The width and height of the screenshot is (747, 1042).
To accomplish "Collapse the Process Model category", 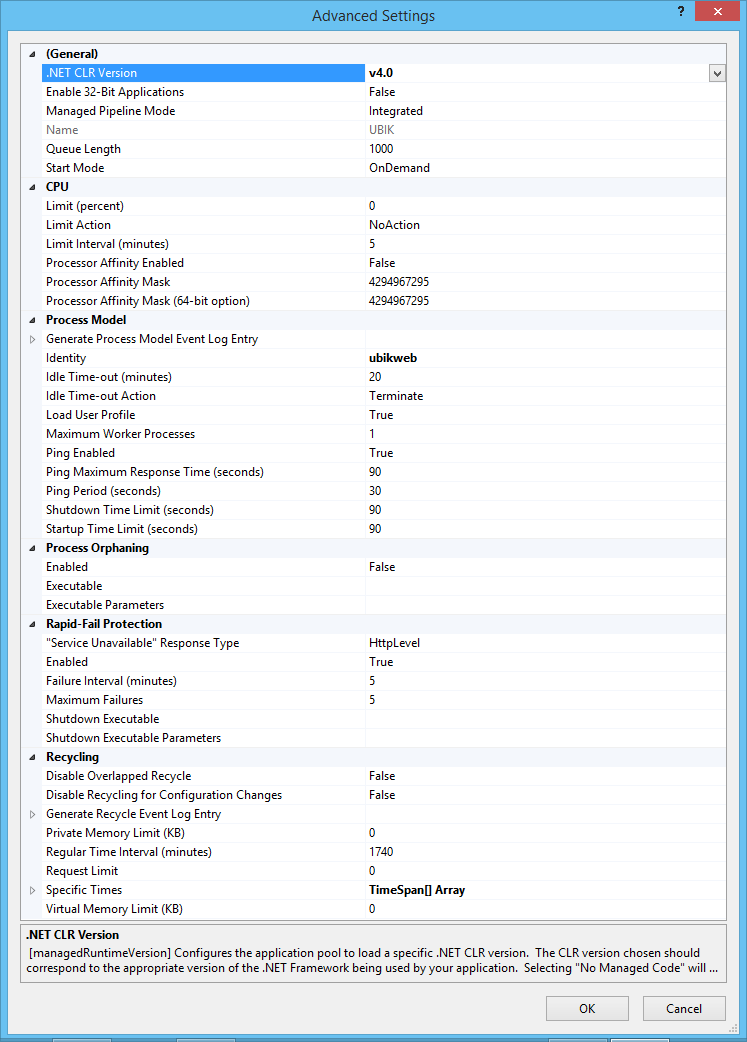I will [x=32, y=320].
